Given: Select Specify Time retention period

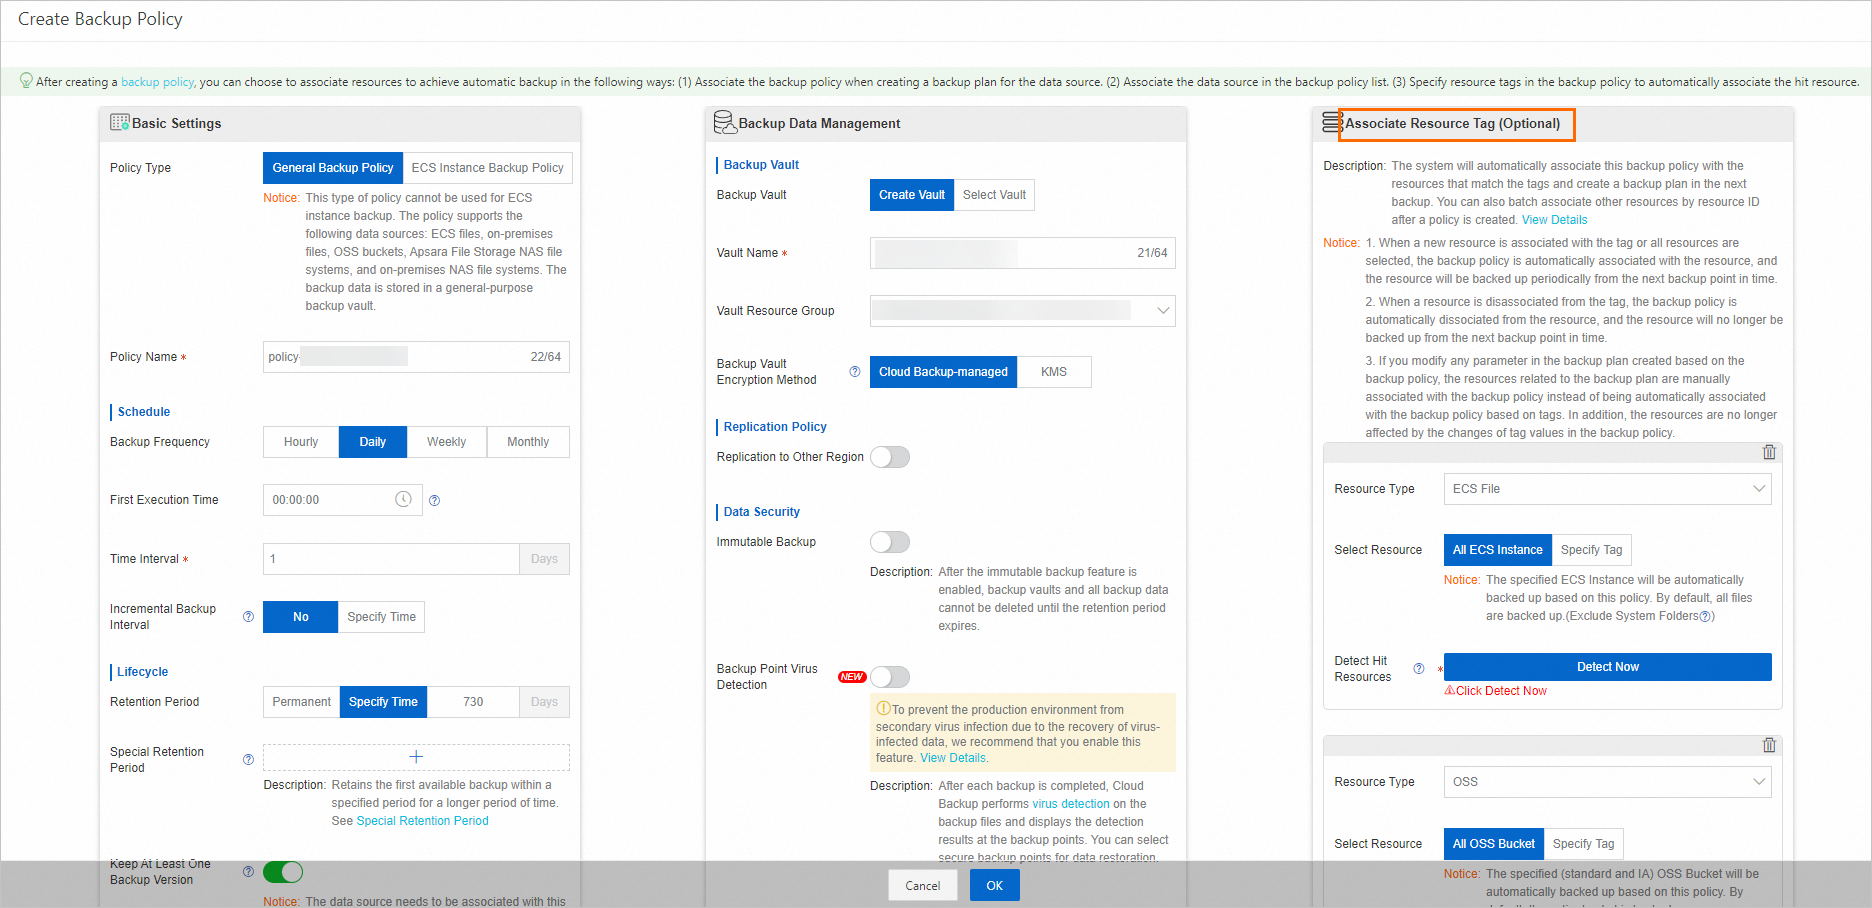Looking at the screenshot, I should click(383, 702).
